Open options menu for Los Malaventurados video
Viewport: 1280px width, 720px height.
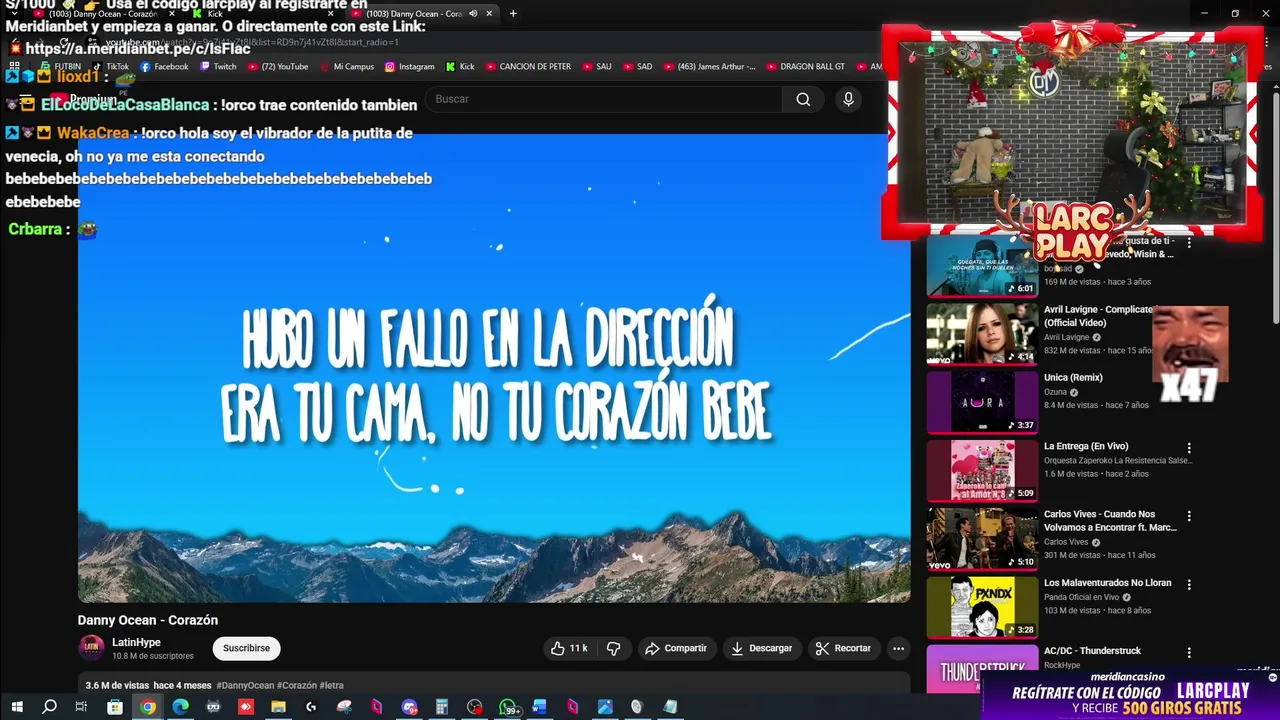click(x=1189, y=584)
